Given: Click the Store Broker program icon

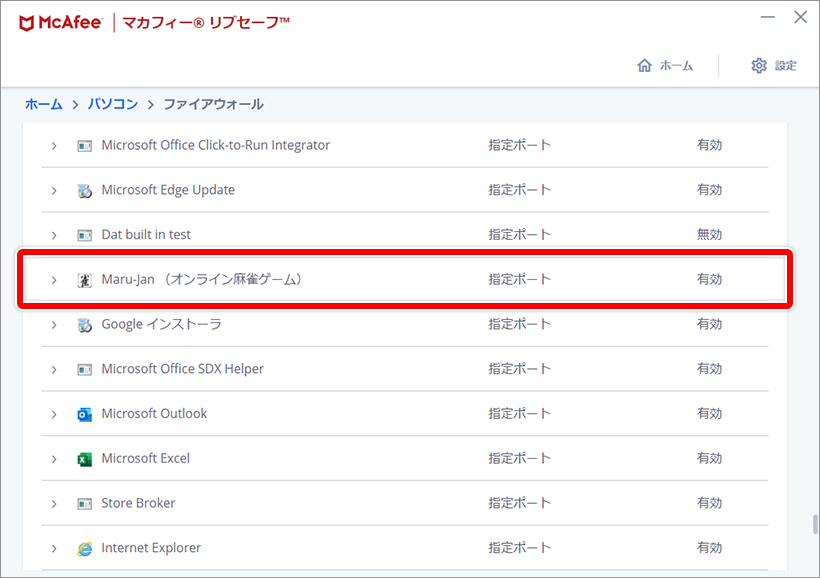Looking at the screenshot, I should [84, 503].
